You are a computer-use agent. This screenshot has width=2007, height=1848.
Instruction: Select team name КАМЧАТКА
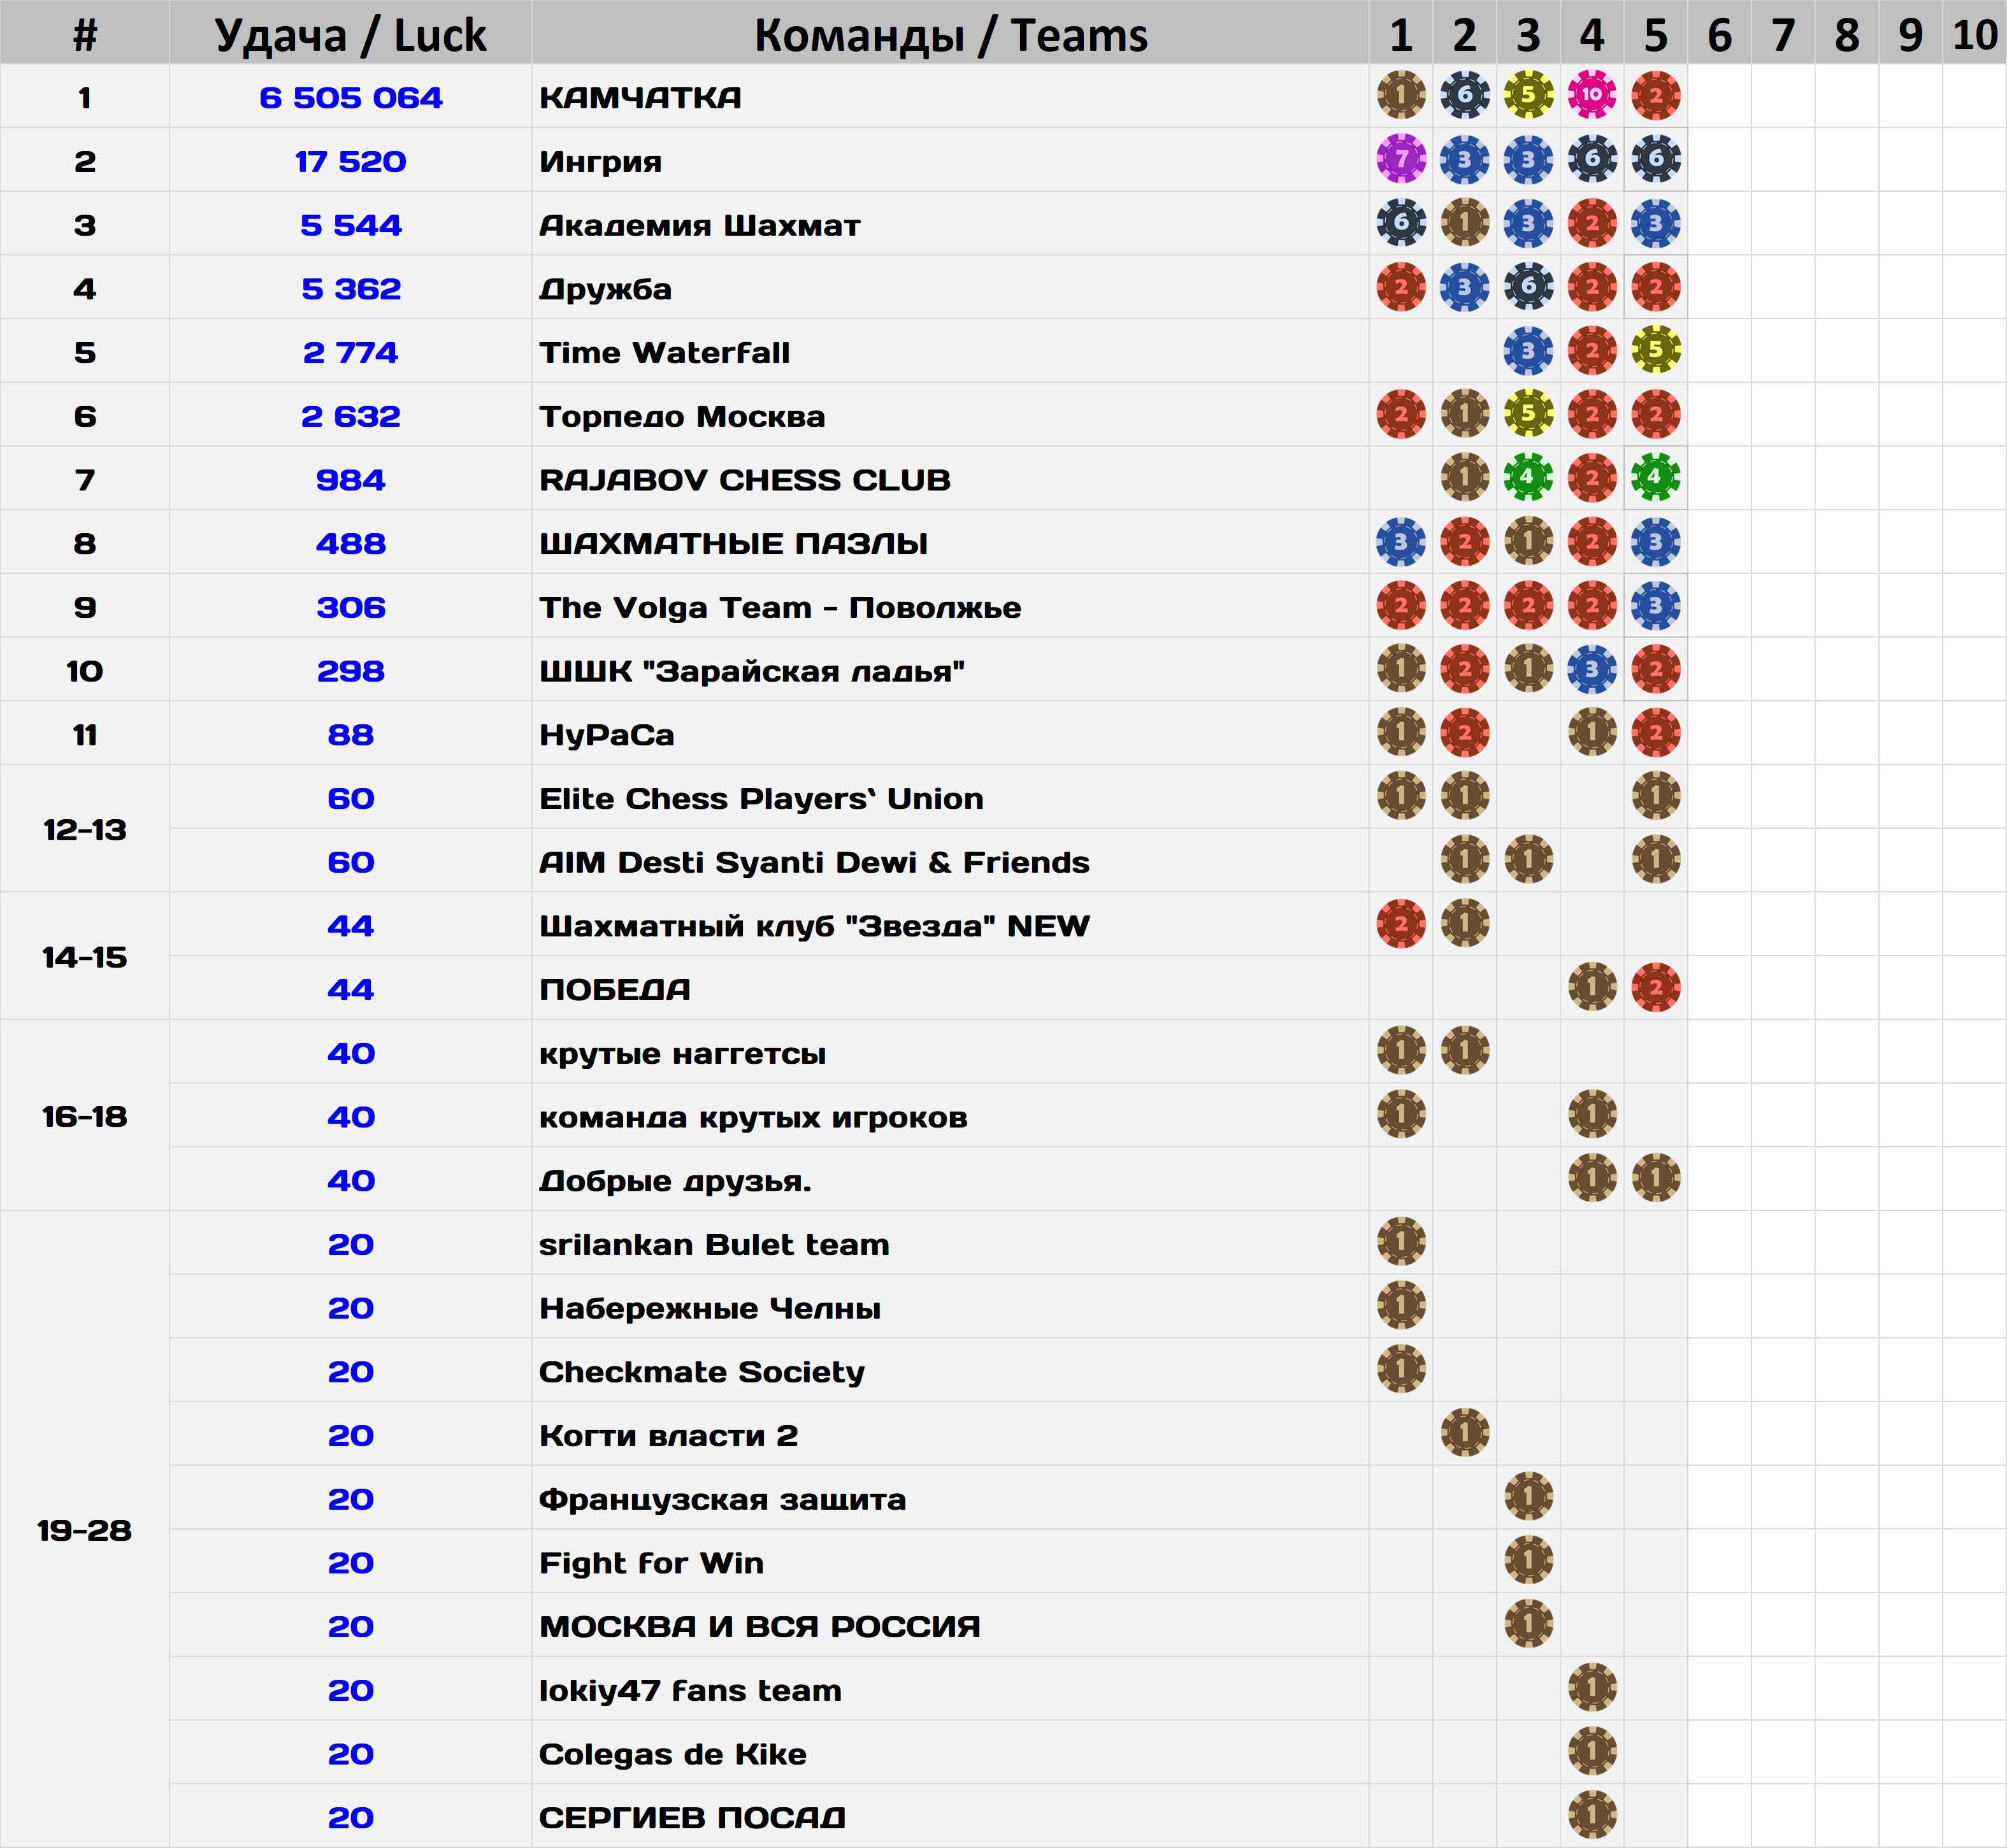click(641, 98)
